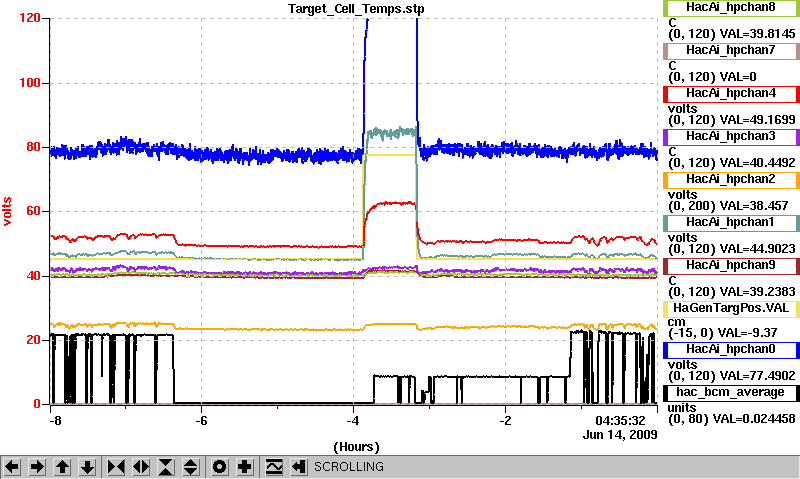800x479 pixels.
Task: Click the '80' y-axis tick label
Action: 33,147
